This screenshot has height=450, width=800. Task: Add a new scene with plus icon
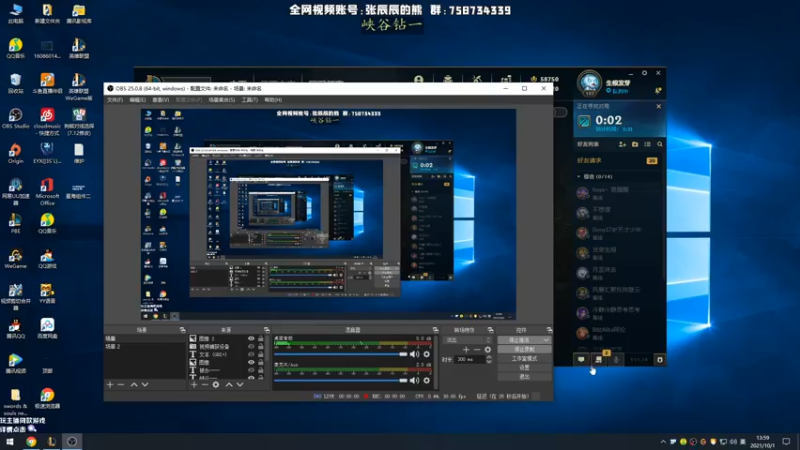110,385
